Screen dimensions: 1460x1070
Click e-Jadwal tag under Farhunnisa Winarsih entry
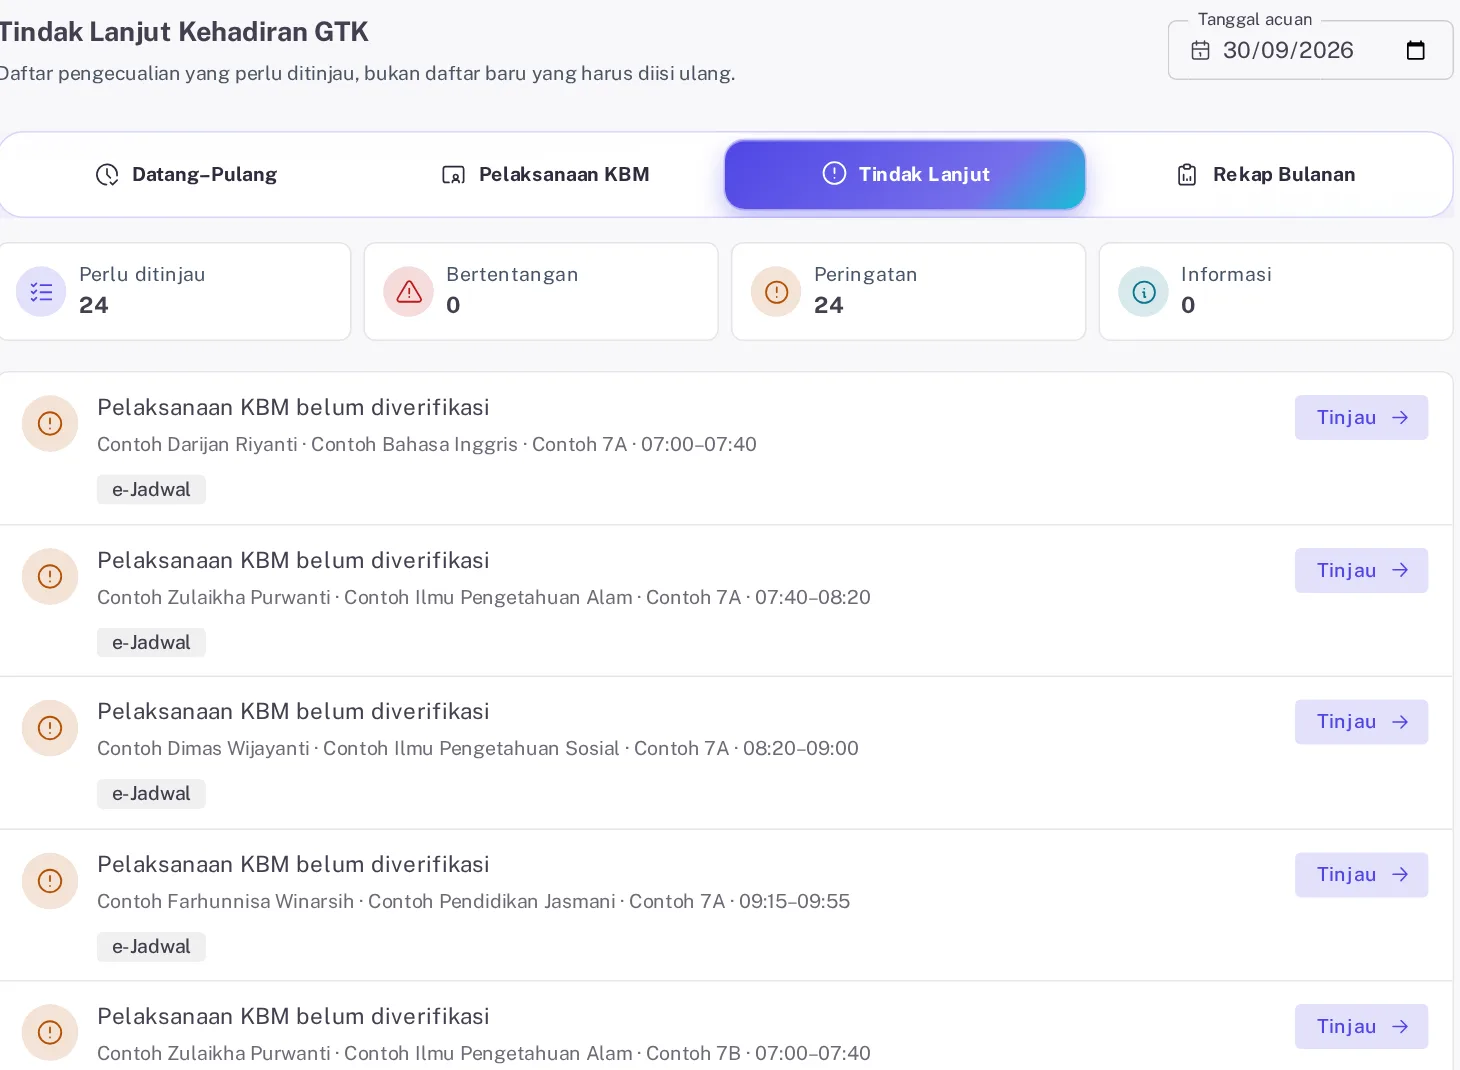point(151,947)
